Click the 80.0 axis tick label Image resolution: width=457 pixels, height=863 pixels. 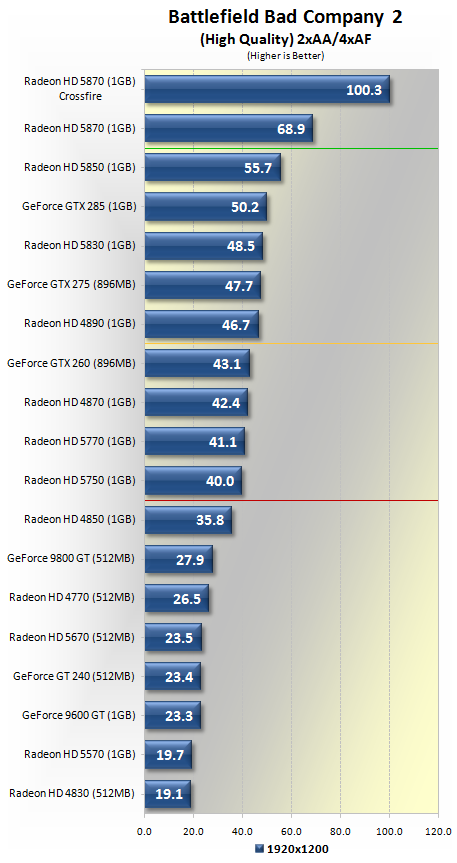[340, 831]
